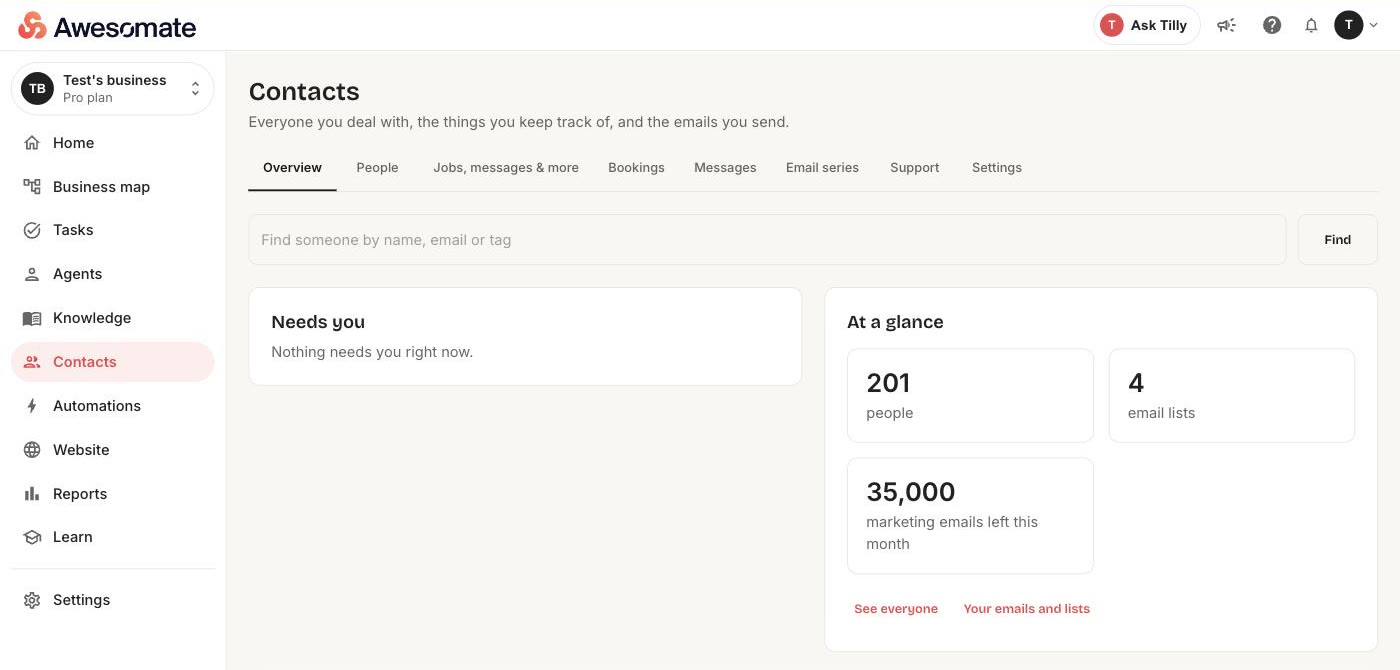Follow the See everyone link
Image resolution: width=1400 pixels, height=670 pixels.
[896, 609]
